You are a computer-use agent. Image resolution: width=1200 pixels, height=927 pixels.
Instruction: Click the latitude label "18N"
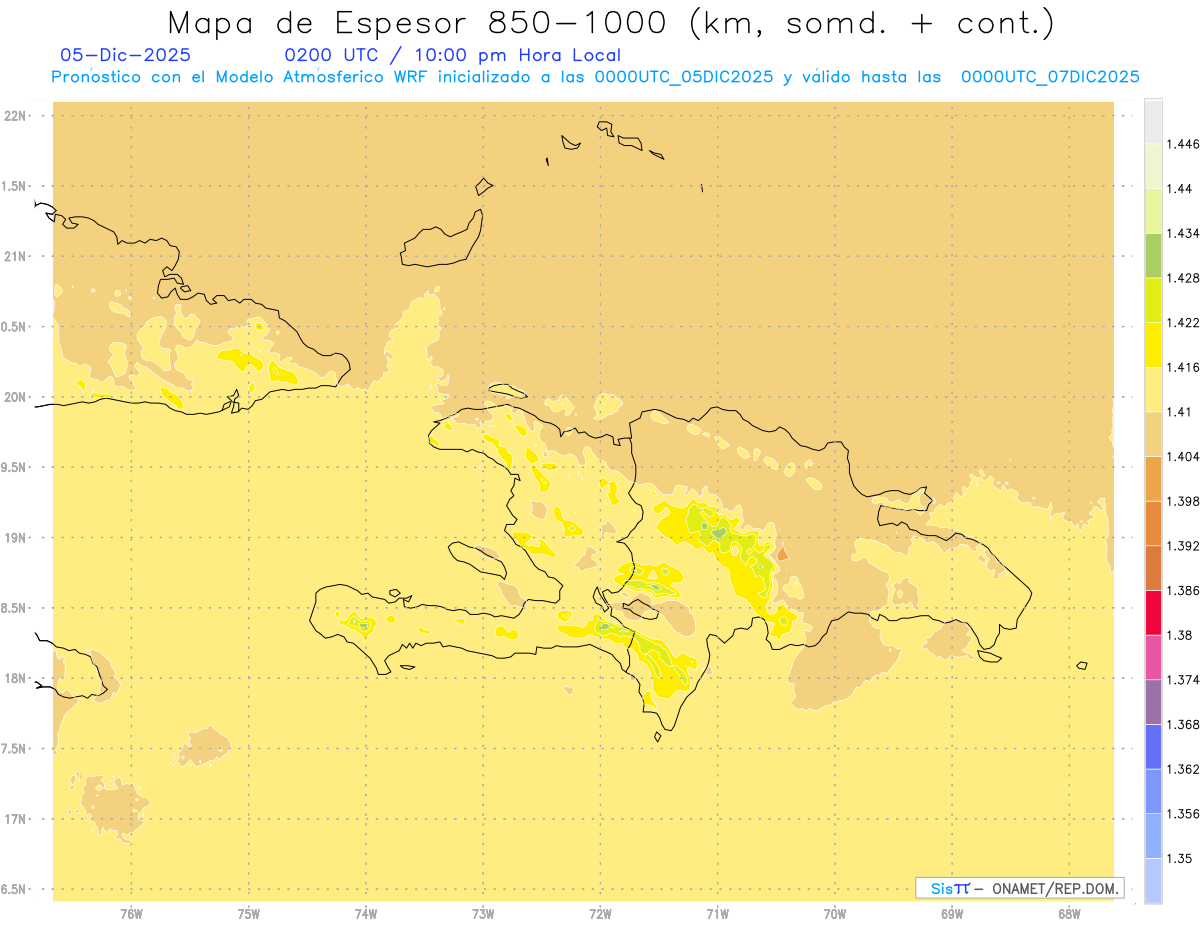point(15,678)
